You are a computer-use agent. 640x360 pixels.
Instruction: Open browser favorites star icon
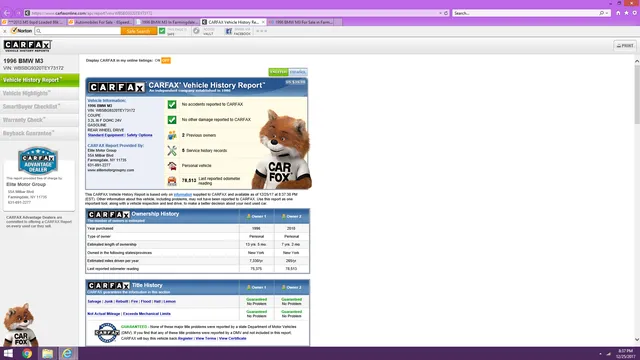626,13
